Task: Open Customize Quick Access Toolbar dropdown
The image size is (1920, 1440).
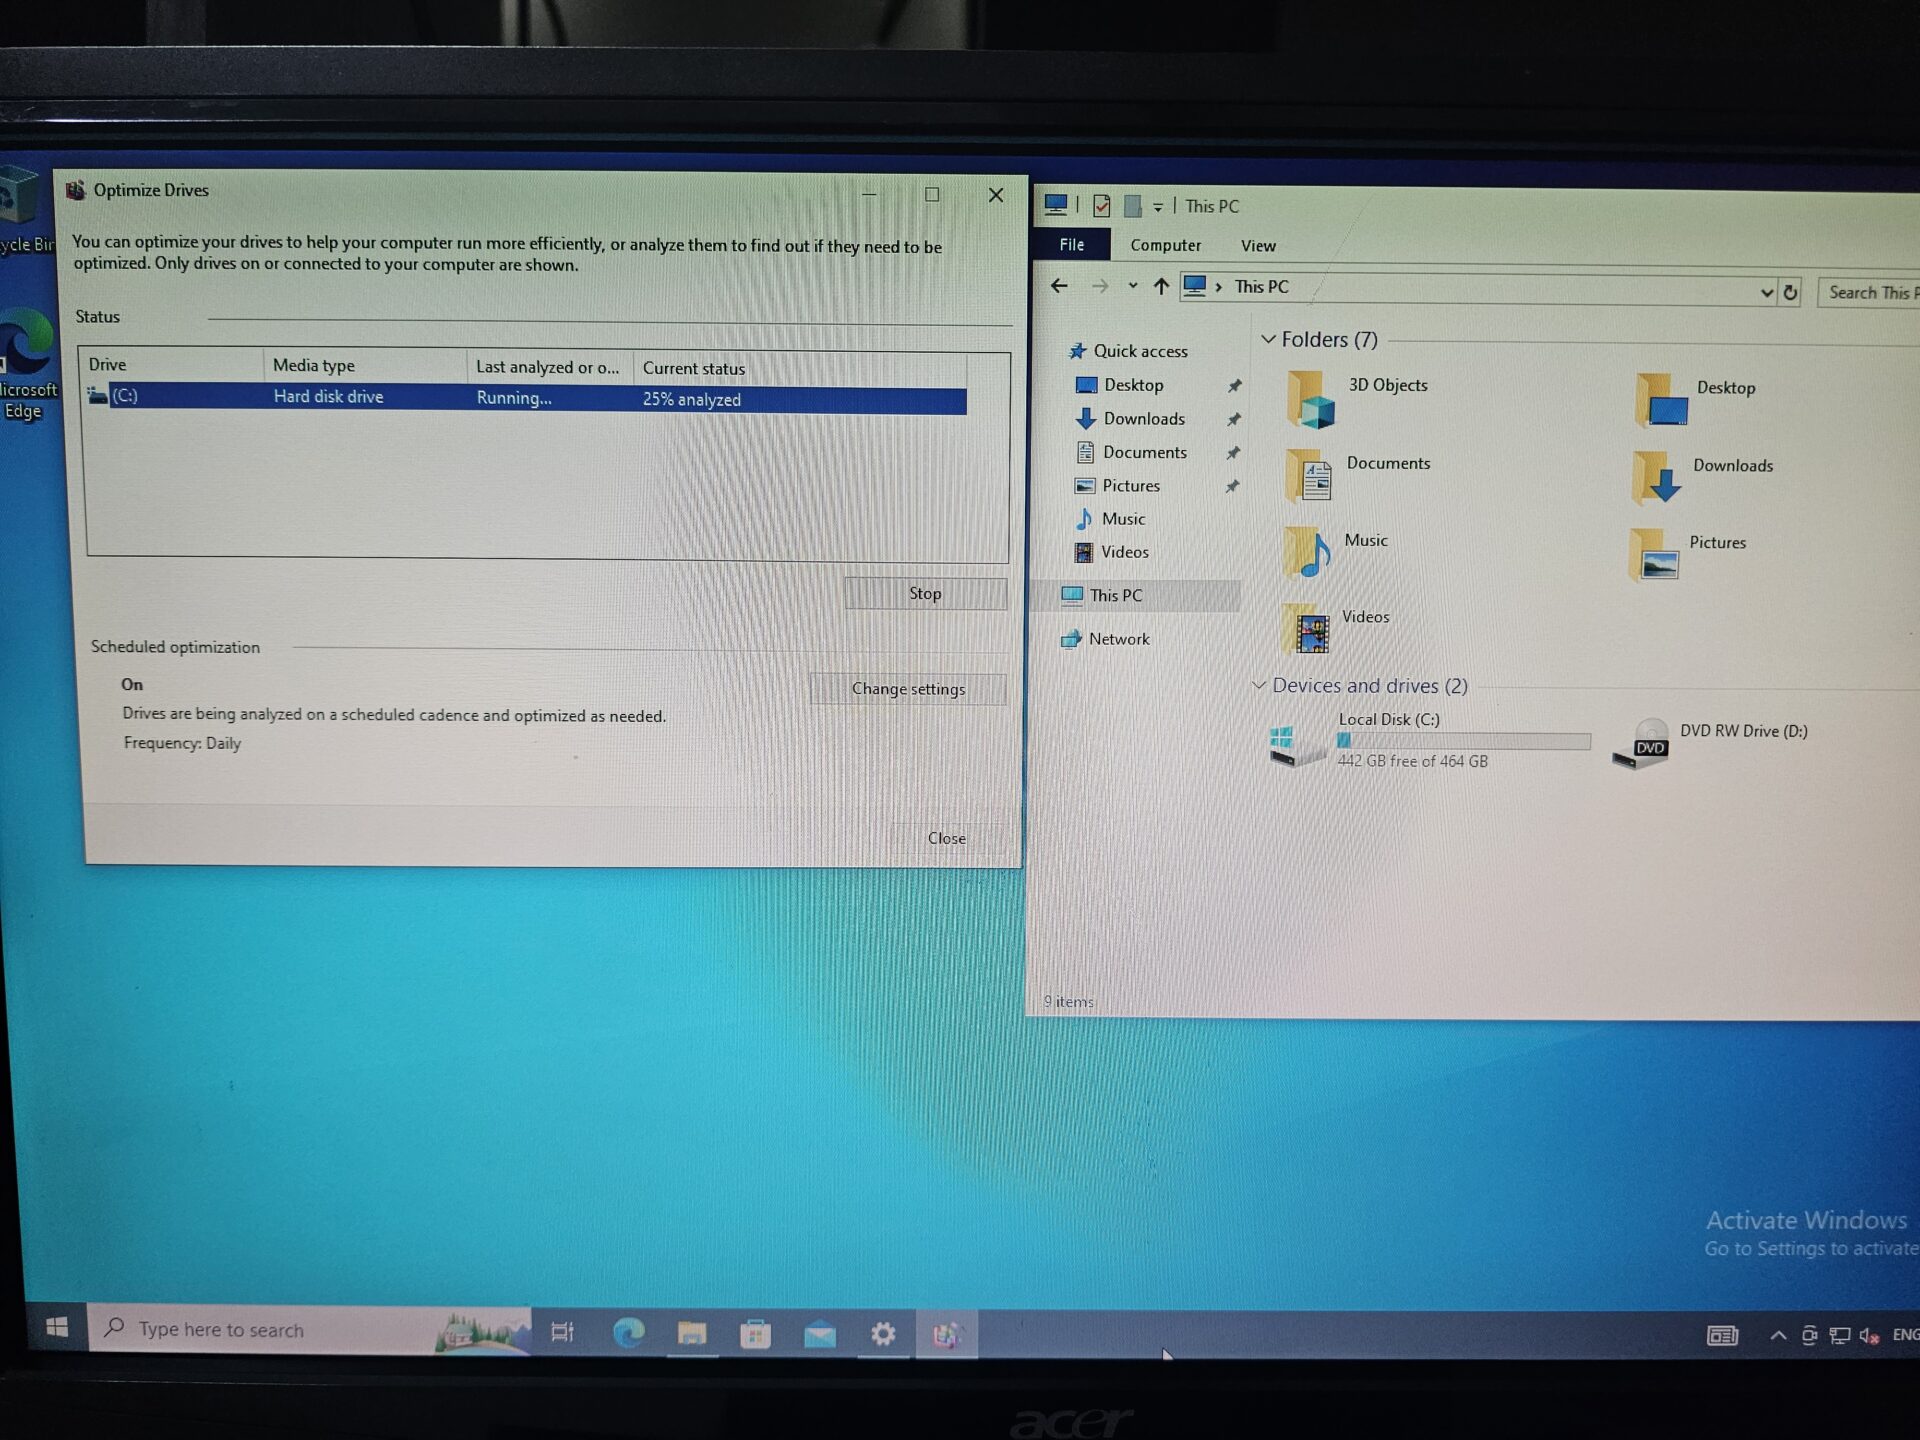Action: 1157,207
